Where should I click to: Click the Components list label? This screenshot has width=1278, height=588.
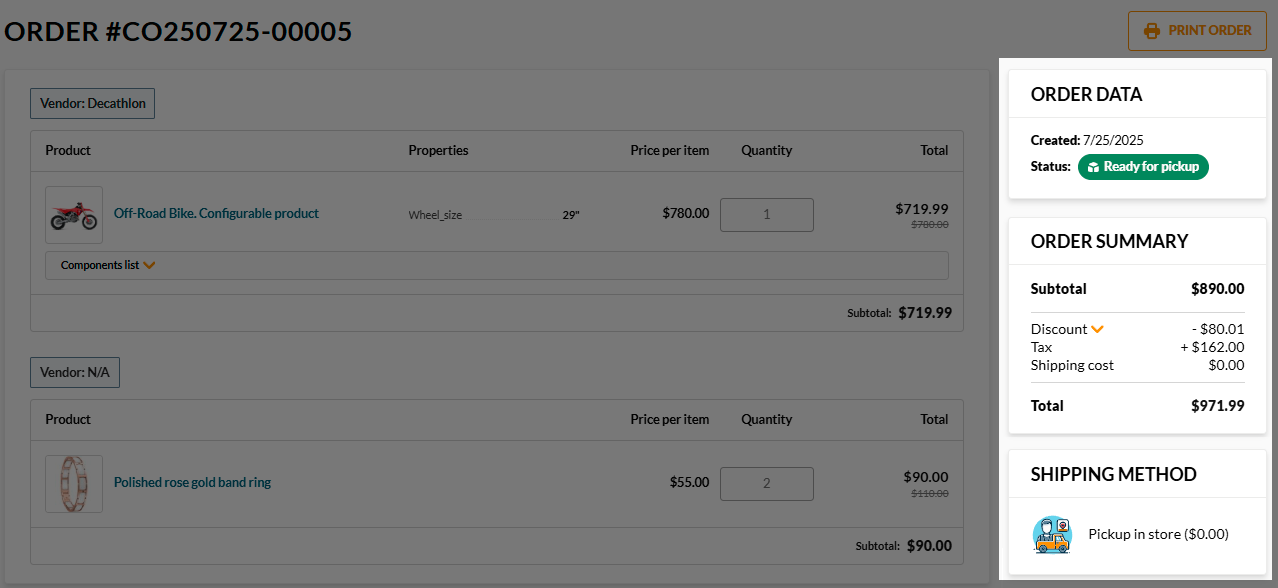click(100, 265)
